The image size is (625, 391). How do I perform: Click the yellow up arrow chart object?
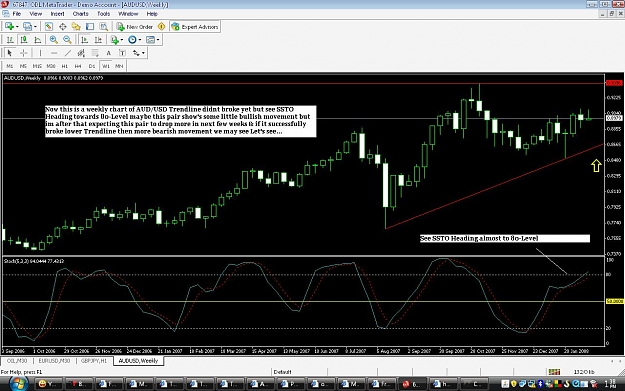(596, 165)
